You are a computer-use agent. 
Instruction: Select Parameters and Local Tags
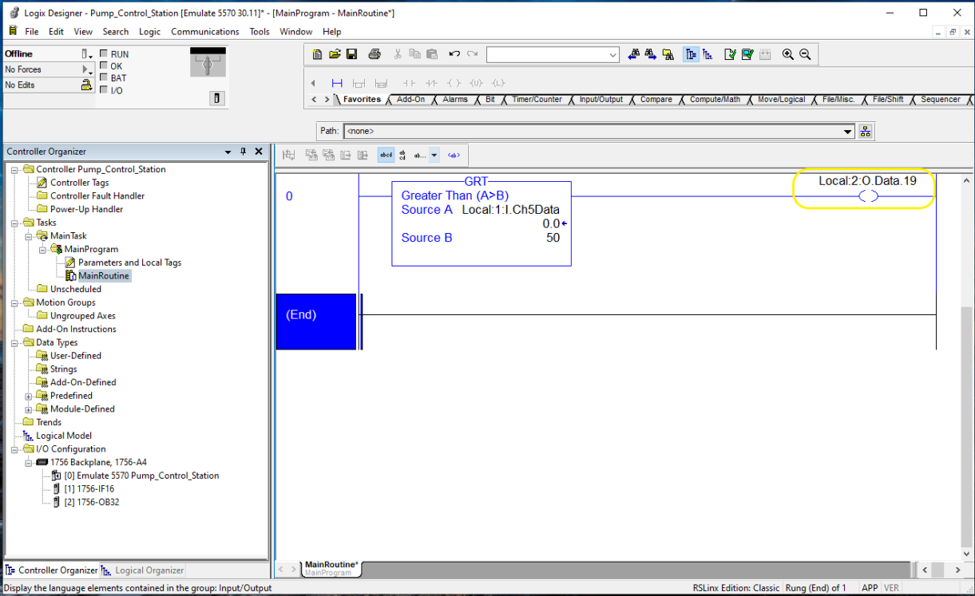pyautogui.click(x=129, y=263)
